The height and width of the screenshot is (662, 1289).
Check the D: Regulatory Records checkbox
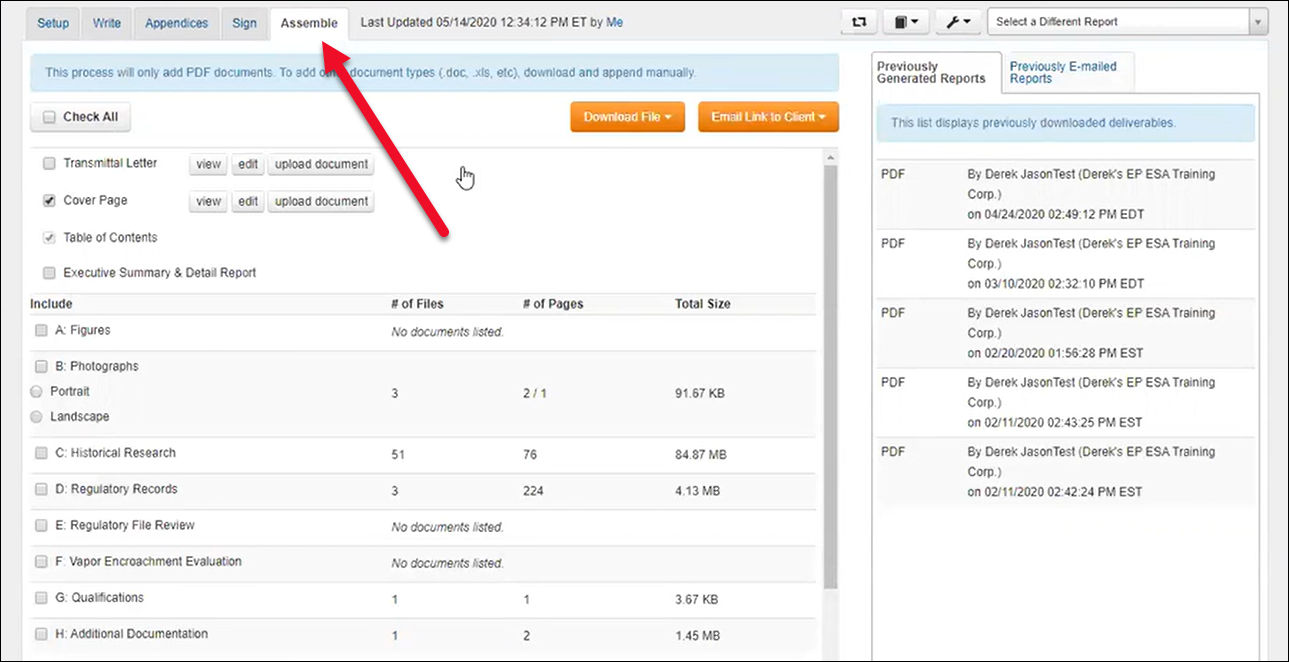coord(41,489)
